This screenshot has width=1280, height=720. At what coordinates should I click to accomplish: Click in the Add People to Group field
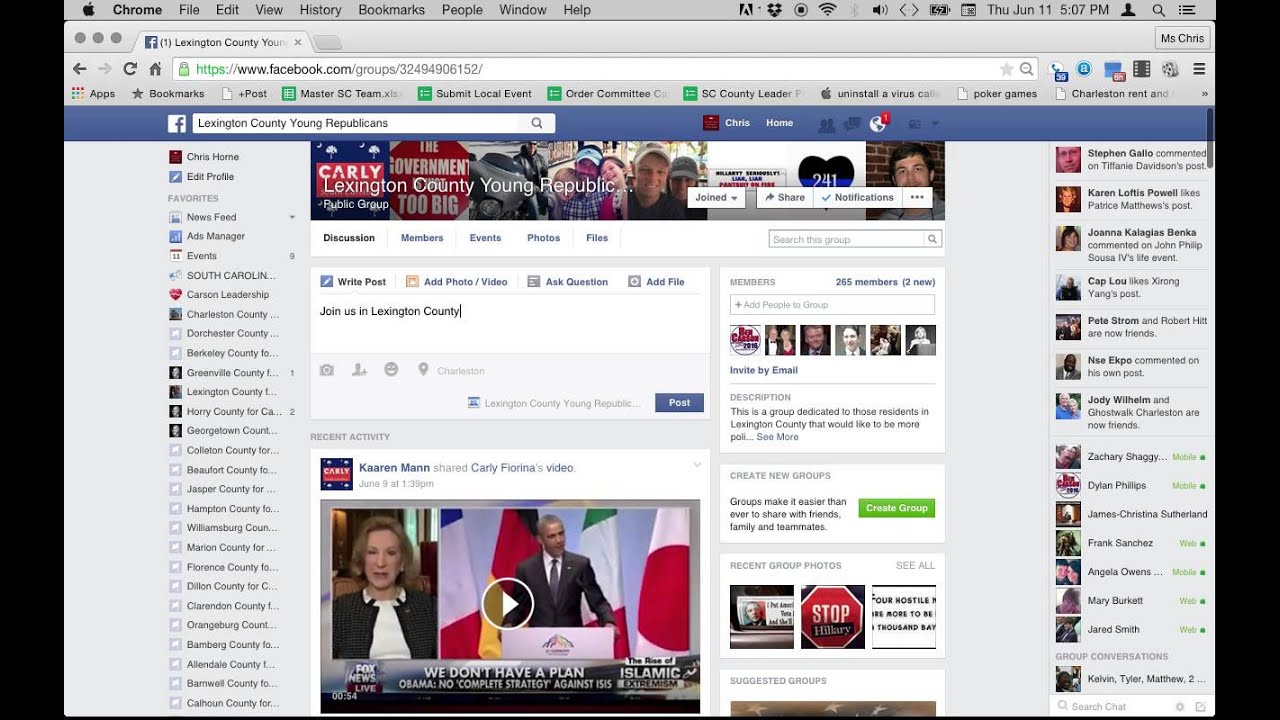pos(832,304)
